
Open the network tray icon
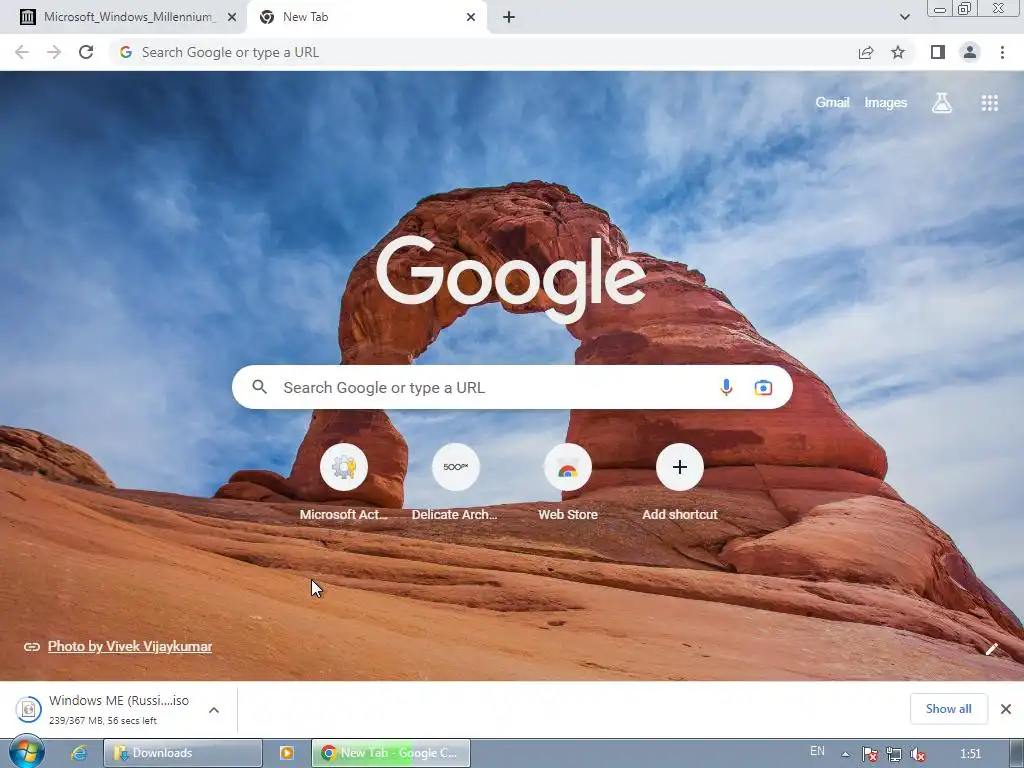(893, 754)
